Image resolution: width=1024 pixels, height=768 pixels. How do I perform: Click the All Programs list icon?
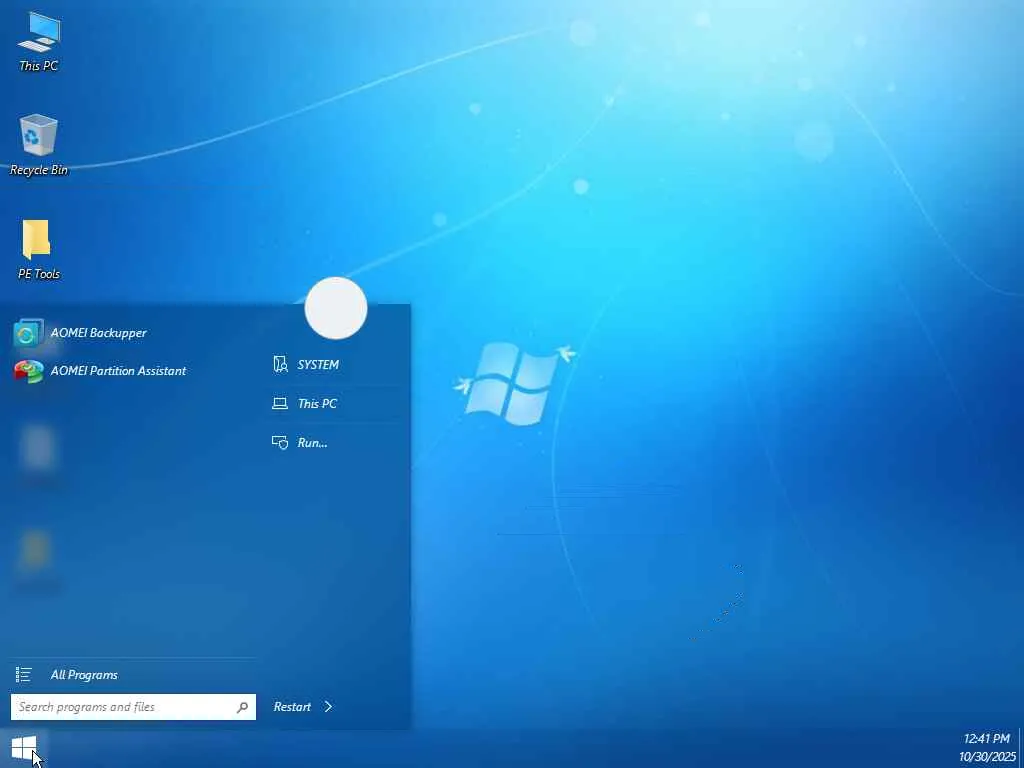pyautogui.click(x=24, y=675)
